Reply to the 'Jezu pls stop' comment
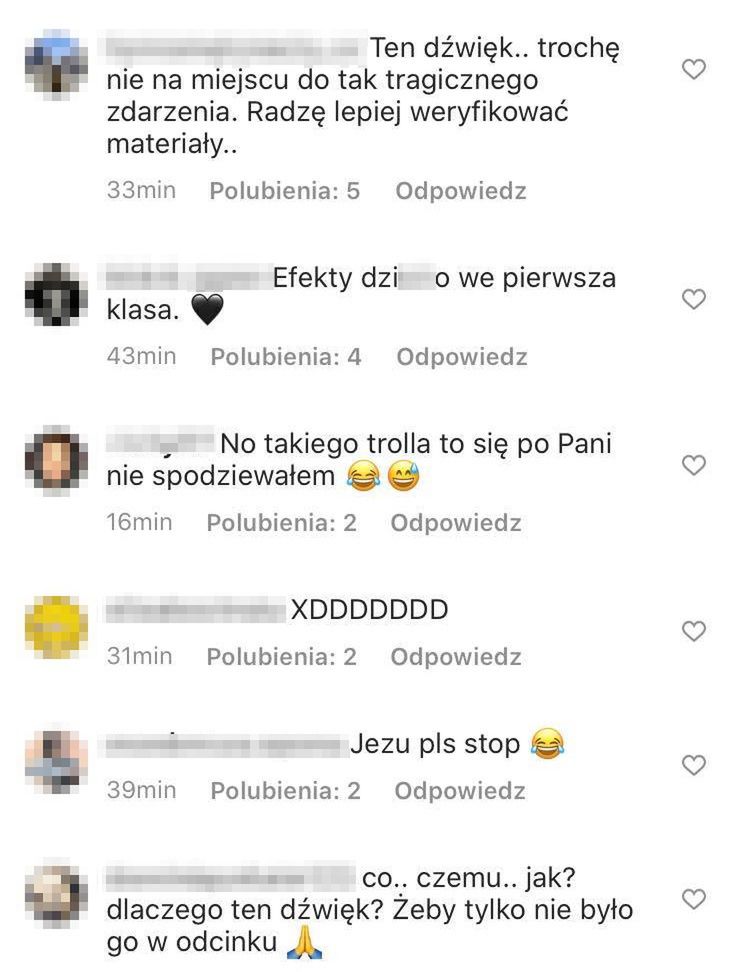750x972 pixels. (460, 790)
